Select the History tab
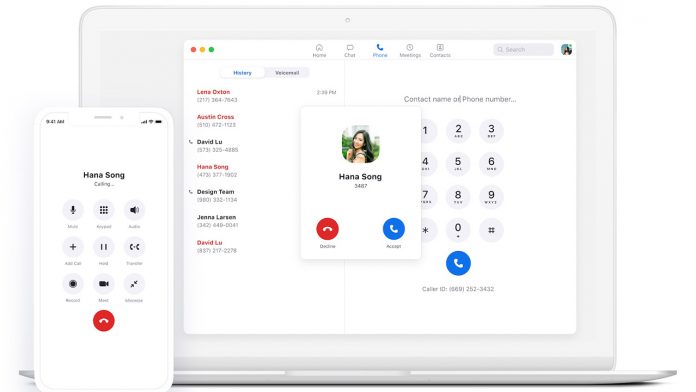696x392 pixels. point(242,73)
